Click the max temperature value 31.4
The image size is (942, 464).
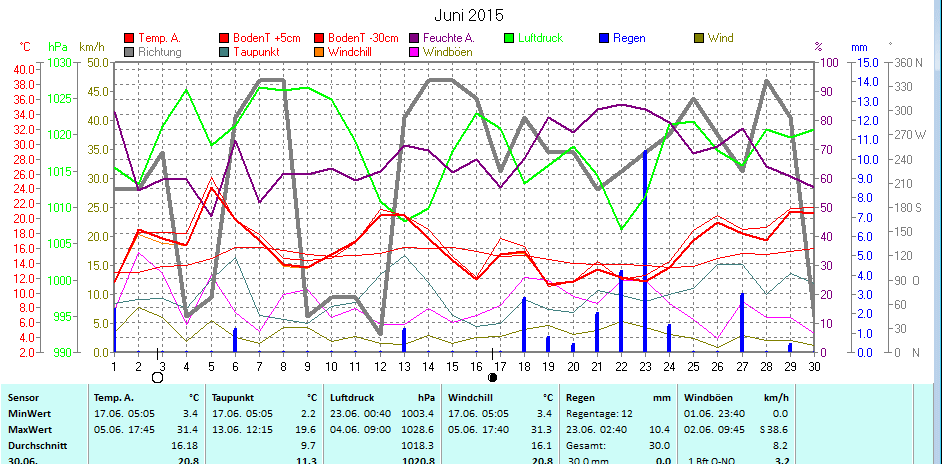[x=187, y=430]
